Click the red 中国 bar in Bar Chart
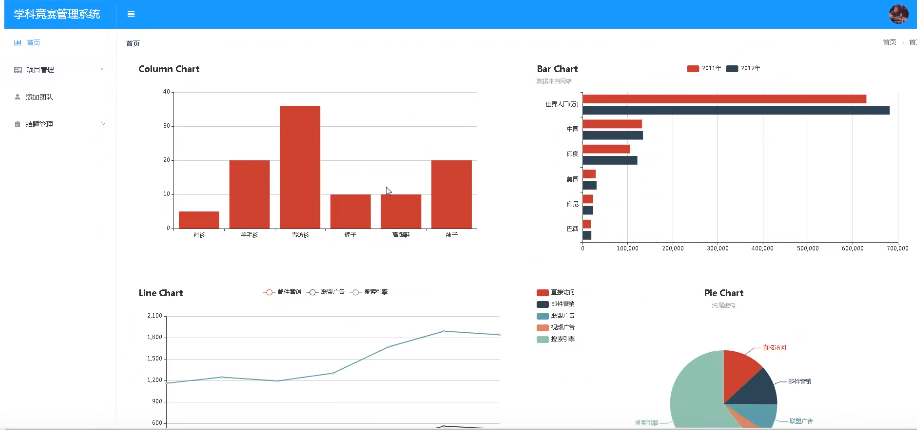Viewport: 917px width, 430px height. [612, 124]
